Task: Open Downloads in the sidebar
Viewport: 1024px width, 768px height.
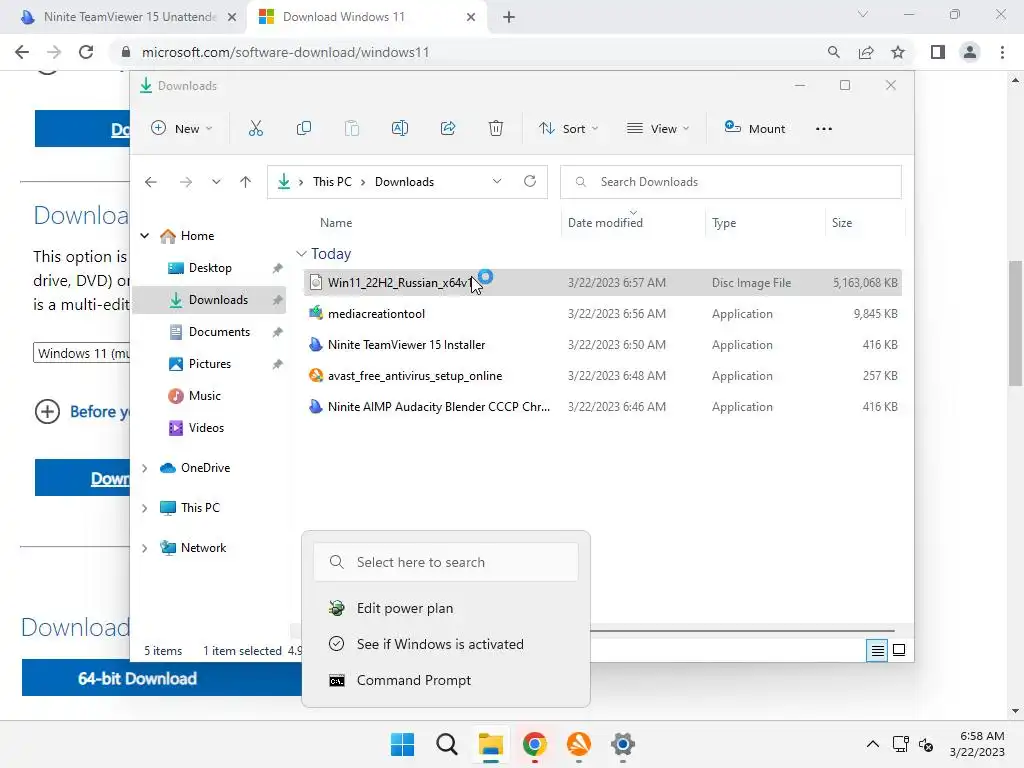Action: [210, 300]
